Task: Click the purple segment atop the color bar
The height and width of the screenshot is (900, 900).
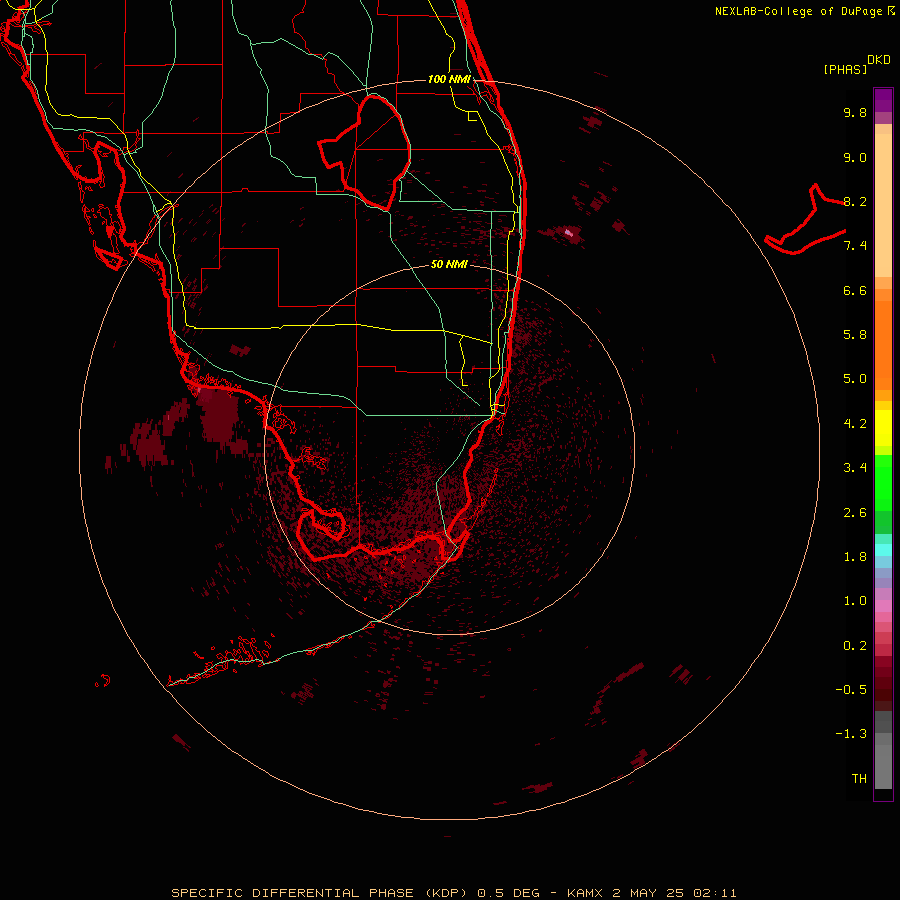Action: click(x=883, y=100)
